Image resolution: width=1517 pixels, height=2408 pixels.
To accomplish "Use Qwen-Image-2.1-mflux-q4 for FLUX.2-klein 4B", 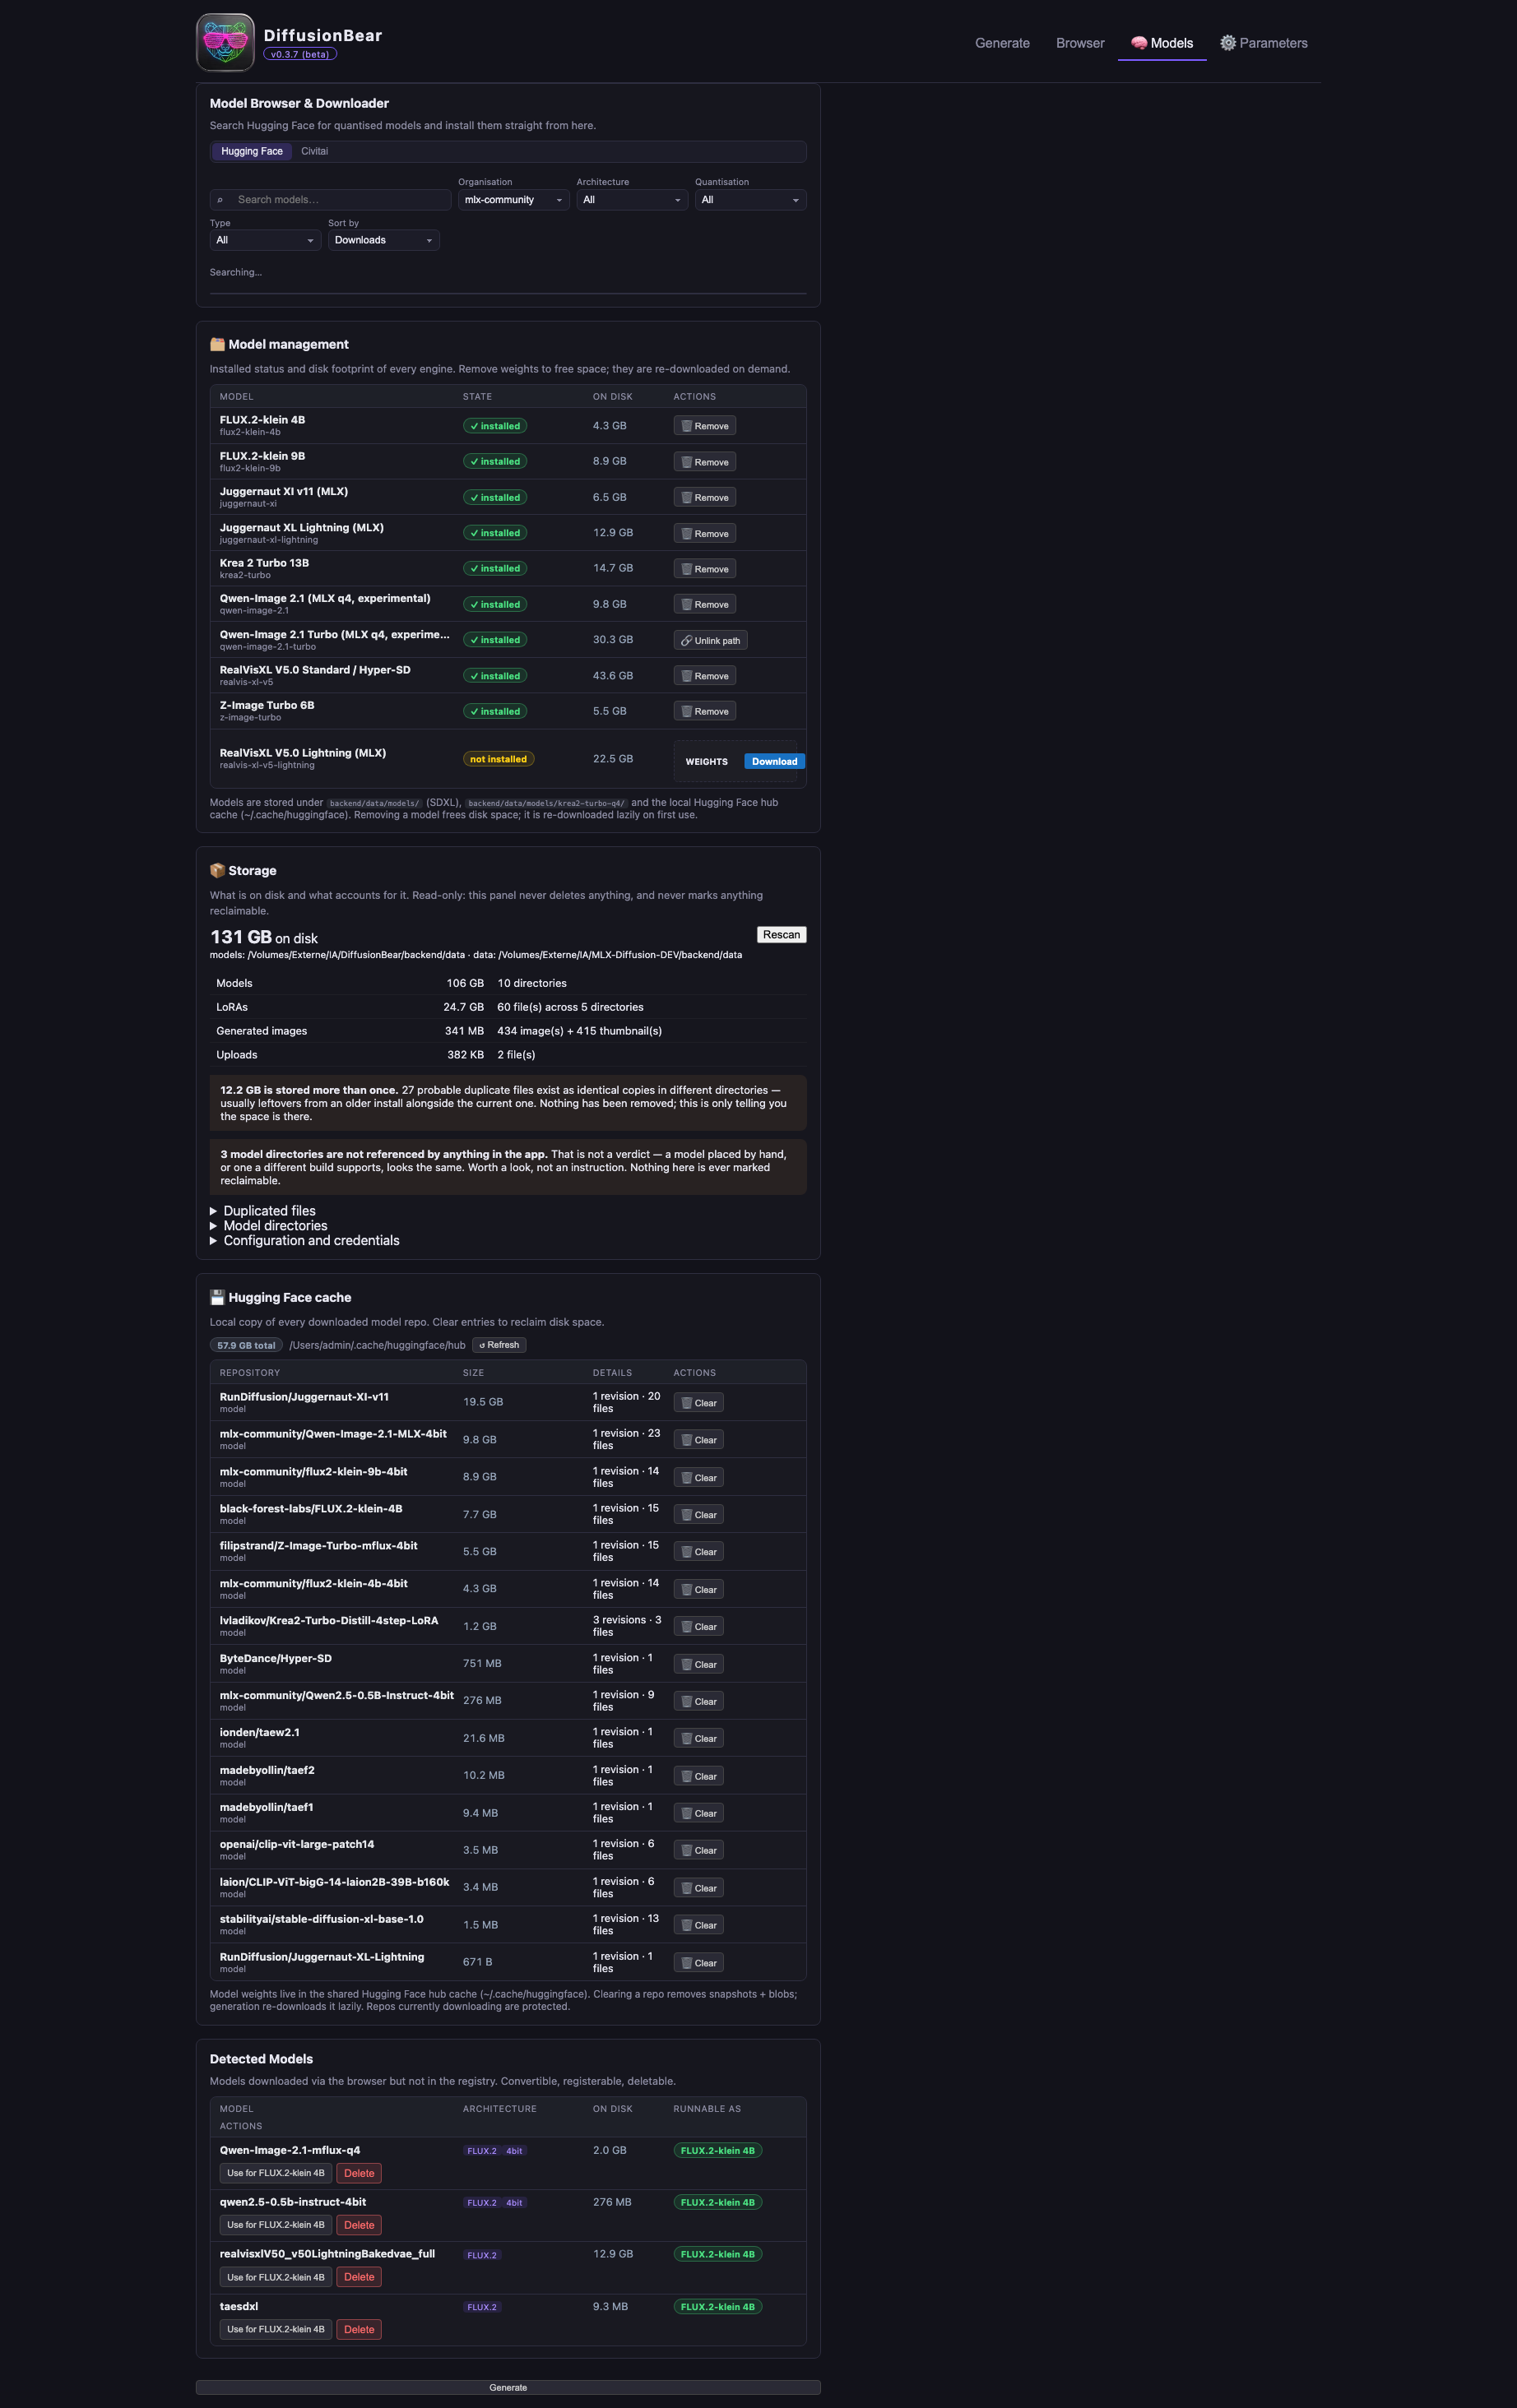I will click(276, 2173).
